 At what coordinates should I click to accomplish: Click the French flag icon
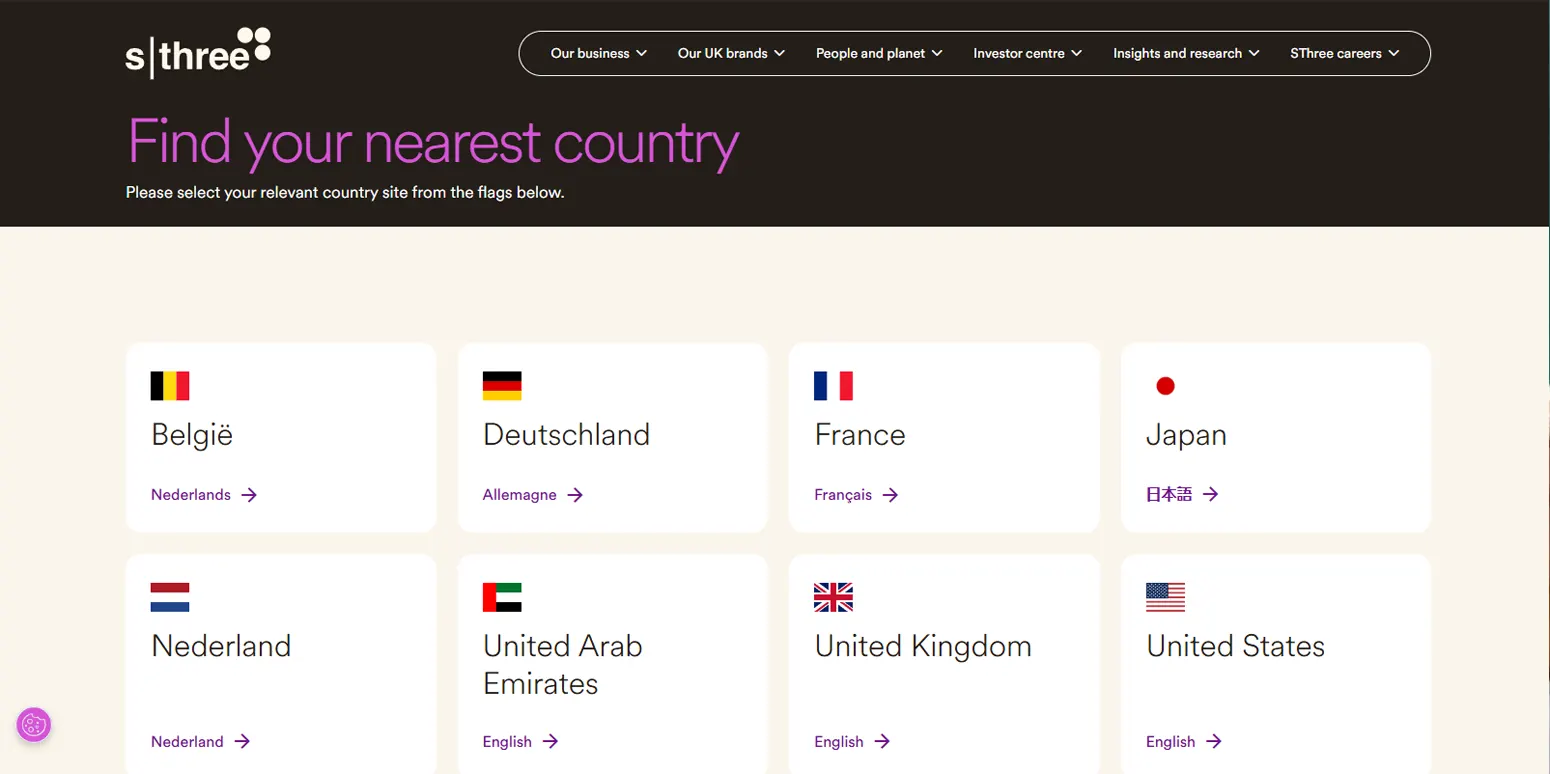834,386
